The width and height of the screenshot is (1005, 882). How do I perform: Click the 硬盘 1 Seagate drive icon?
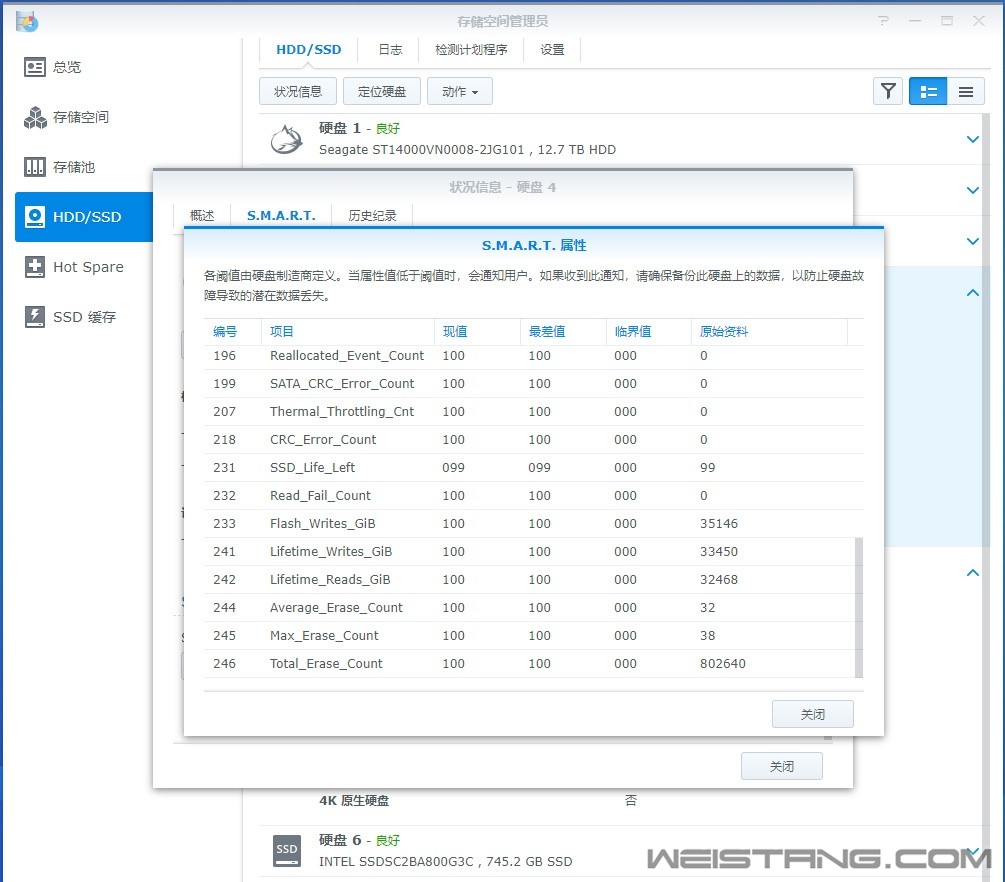pyautogui.click(x=286, y=139)
